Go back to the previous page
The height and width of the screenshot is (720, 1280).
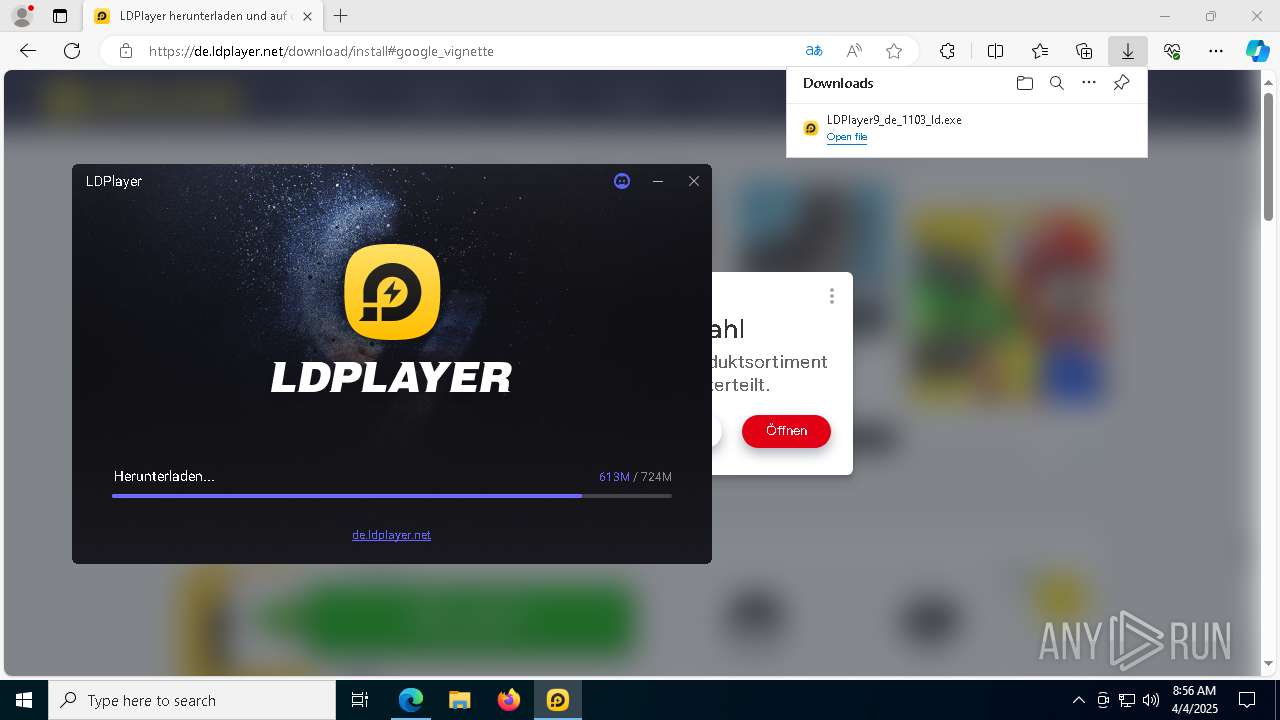(x=28, y=51)
